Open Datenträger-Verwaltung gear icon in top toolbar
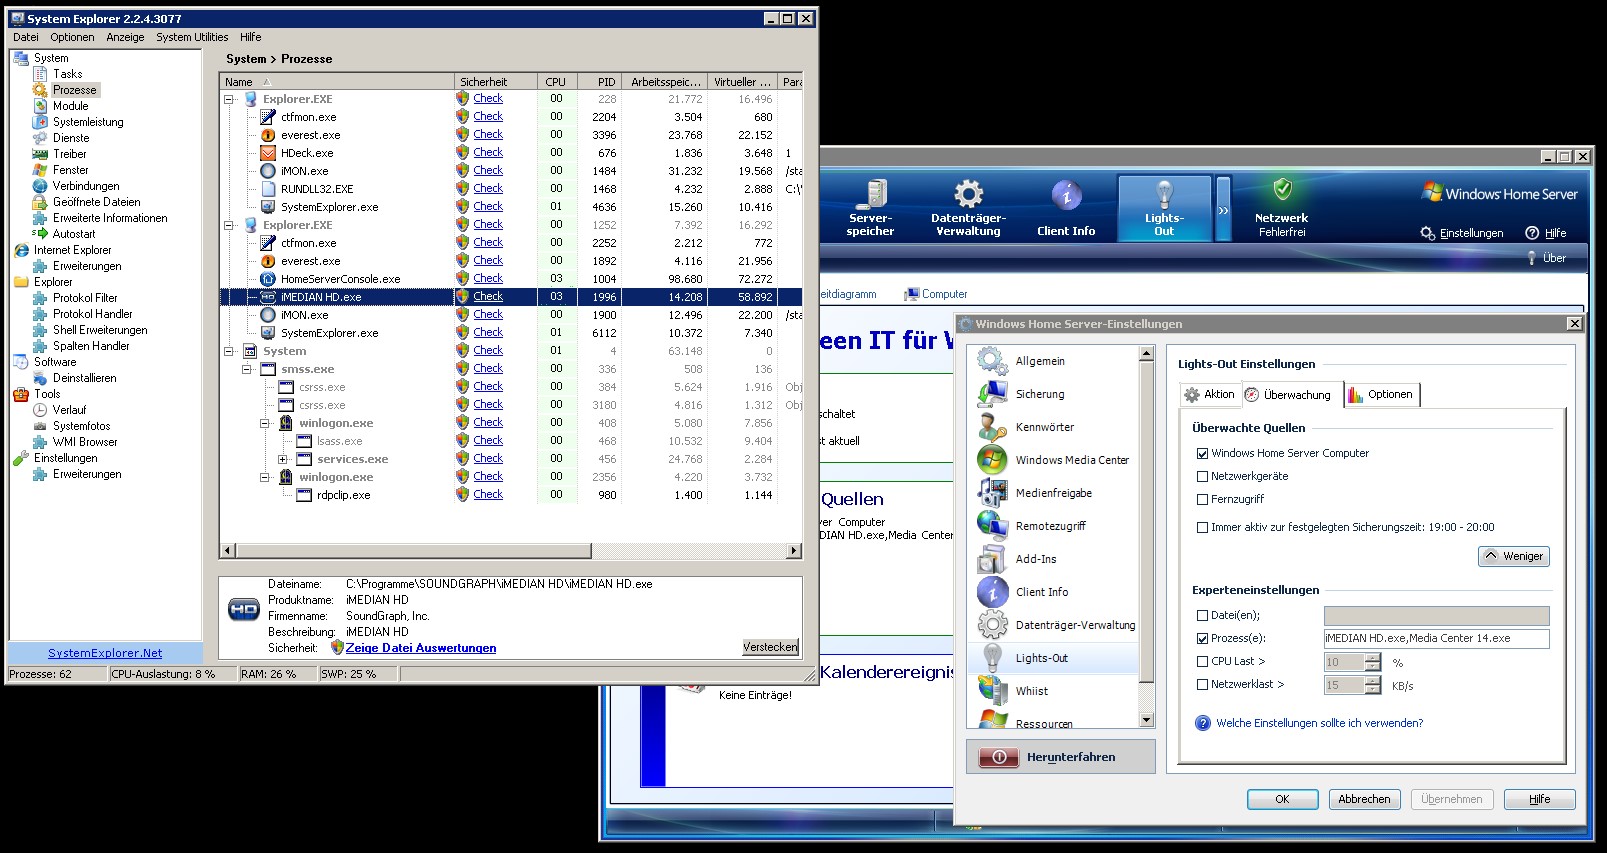Screen dimensions: 1607x853 click(x=968, y=194)
